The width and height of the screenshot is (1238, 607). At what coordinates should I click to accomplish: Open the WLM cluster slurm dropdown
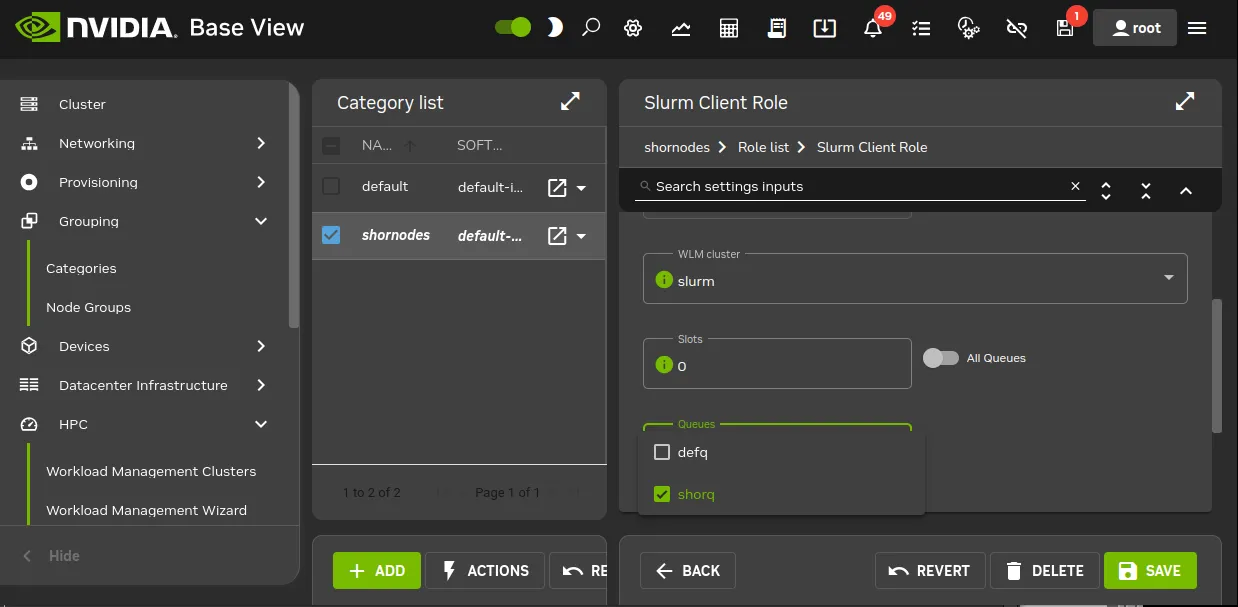tap(915, 279)
